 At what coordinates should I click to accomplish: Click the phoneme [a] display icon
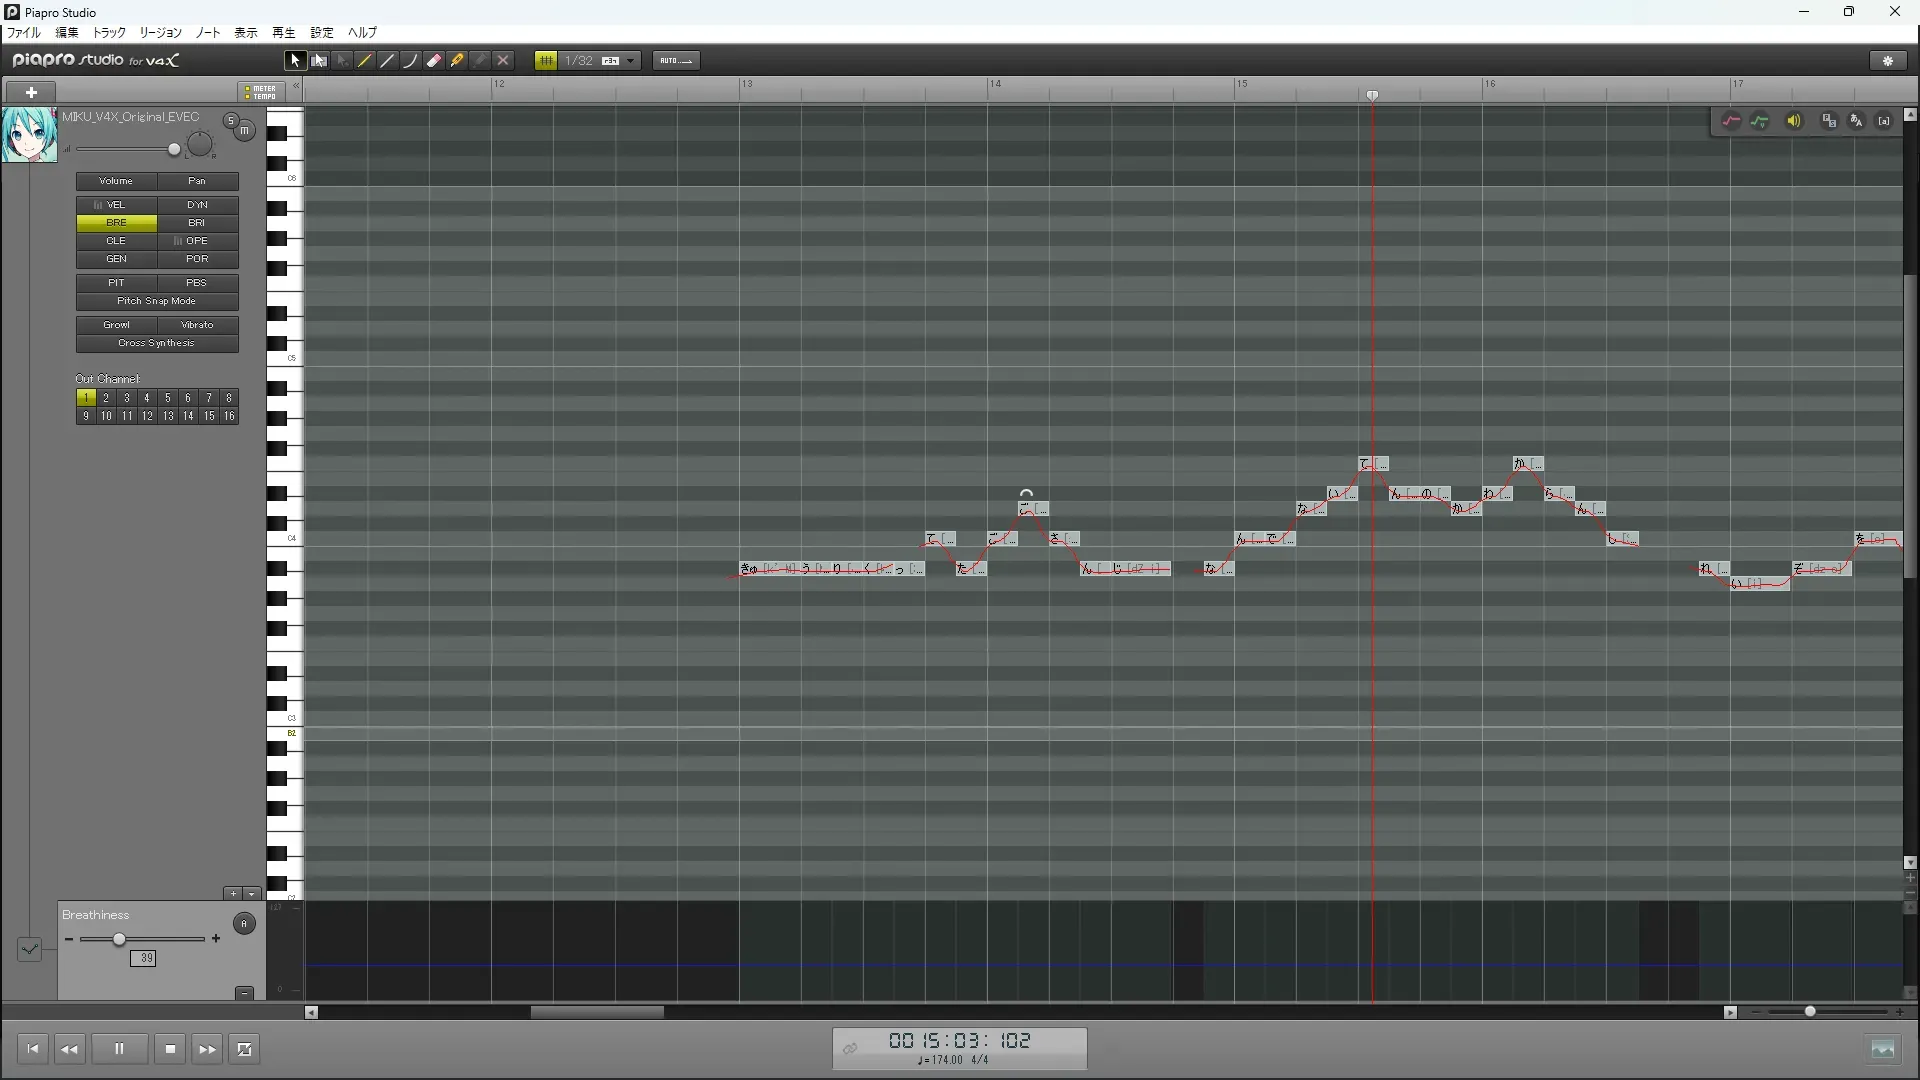1884,121
